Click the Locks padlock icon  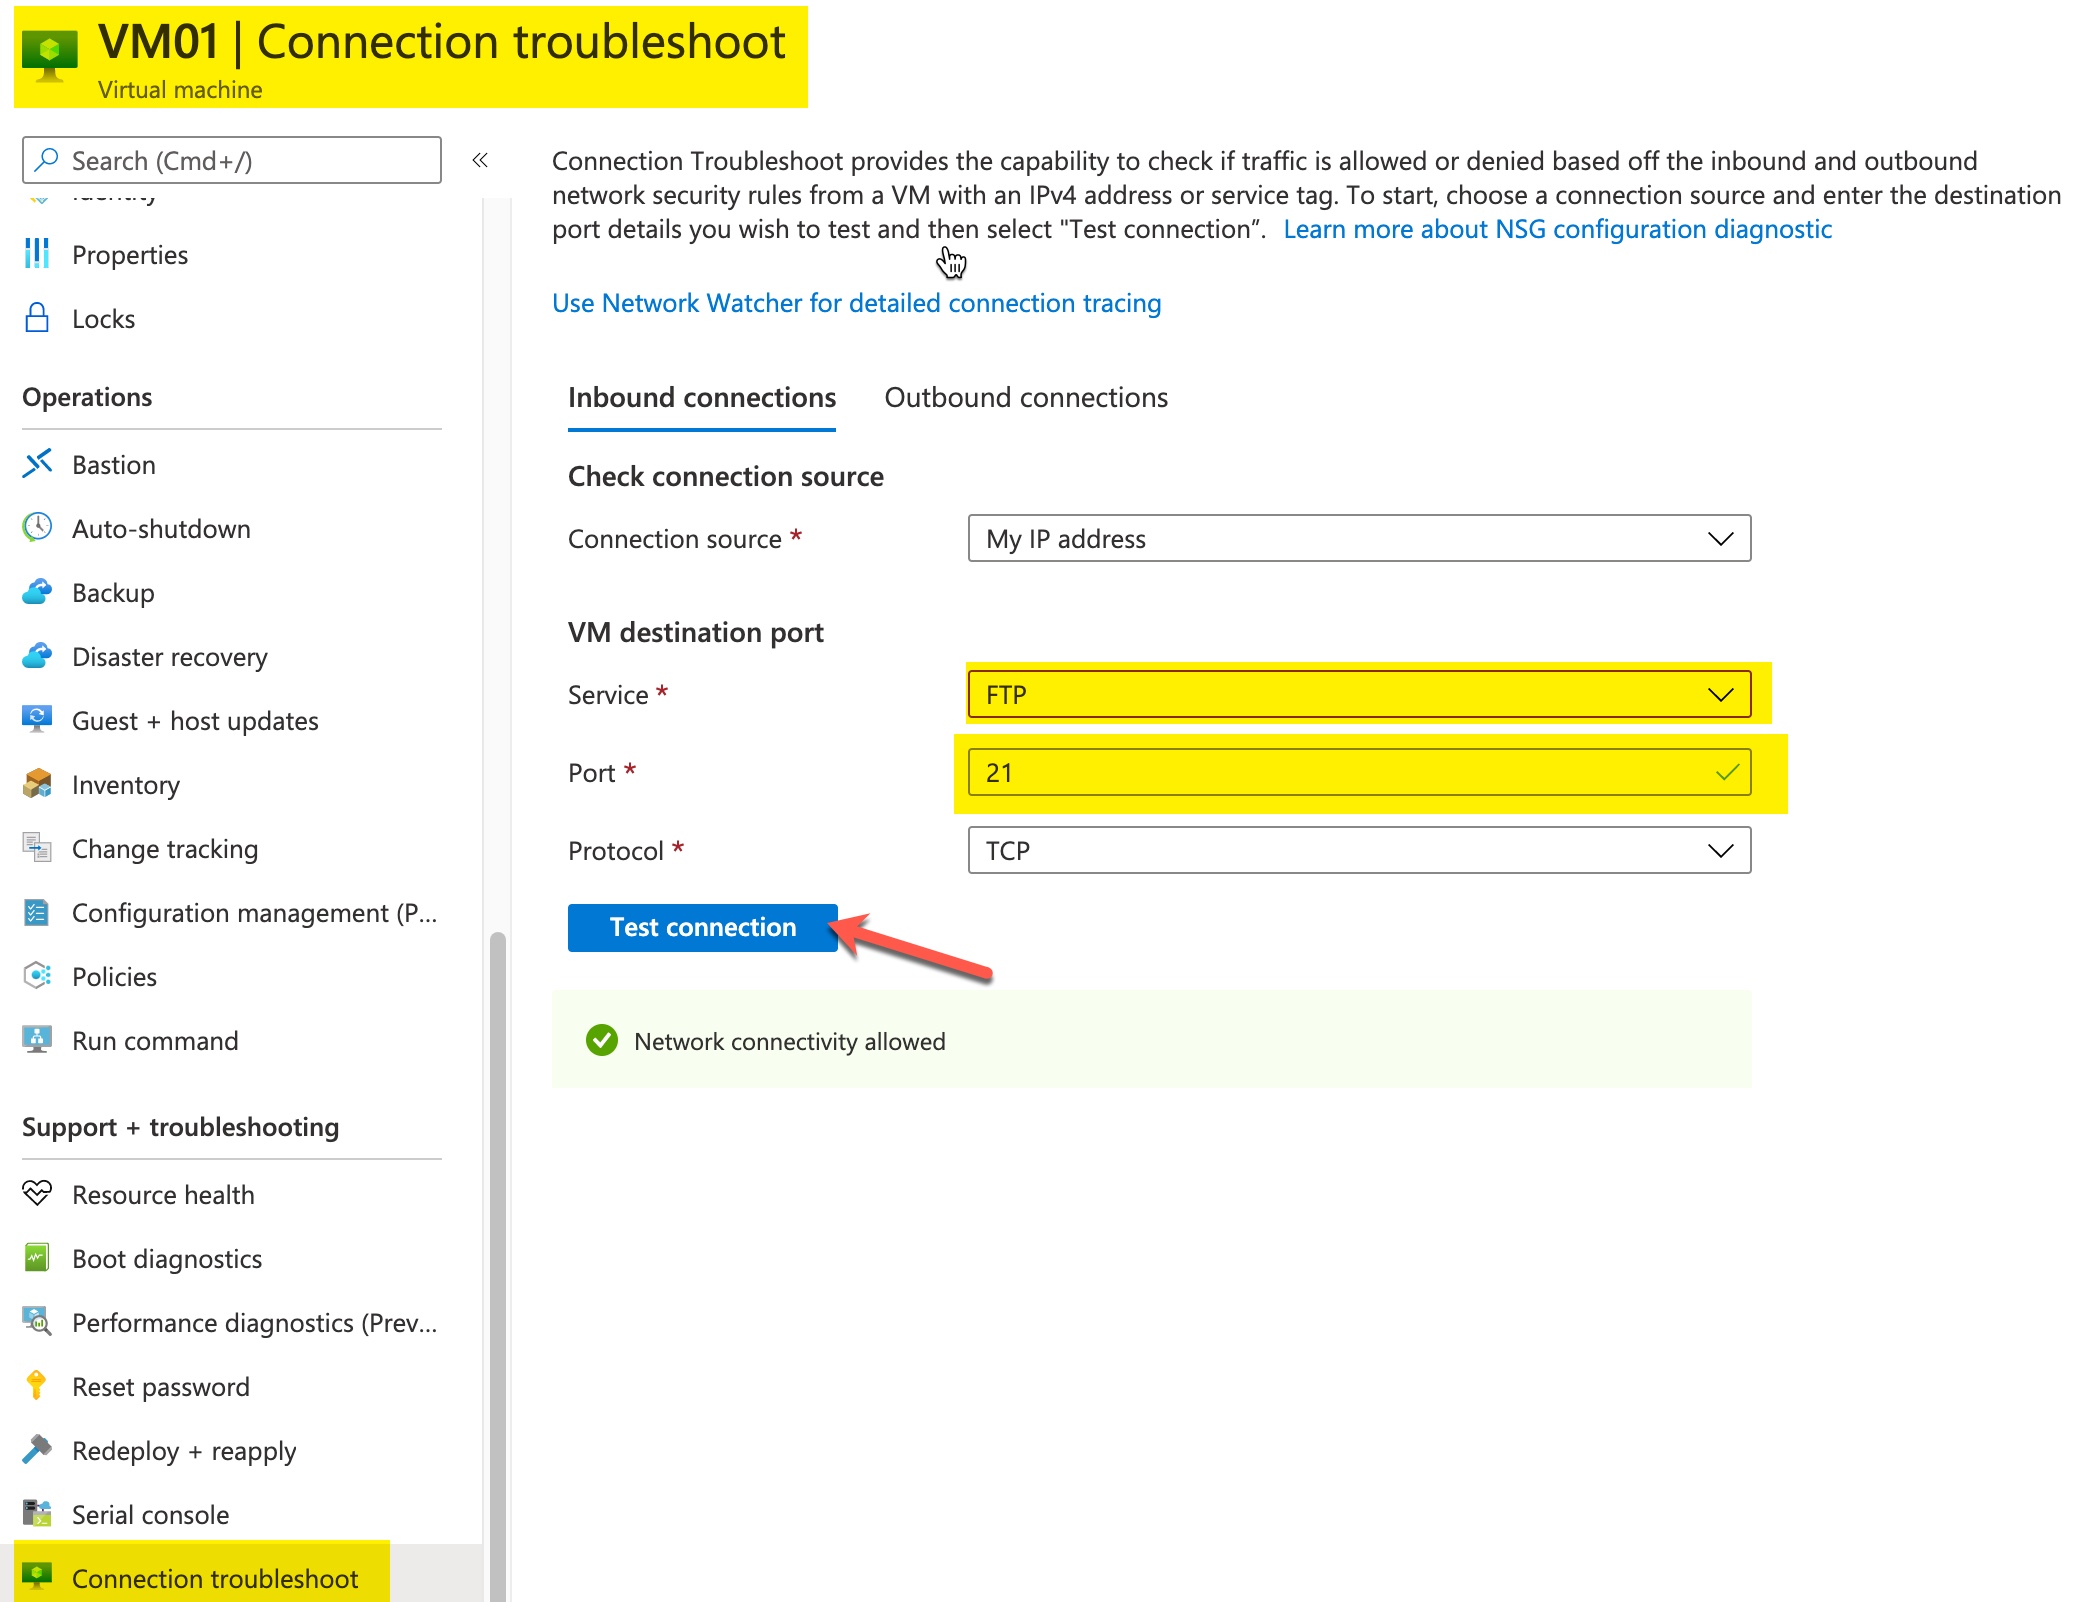pos(37,318)
